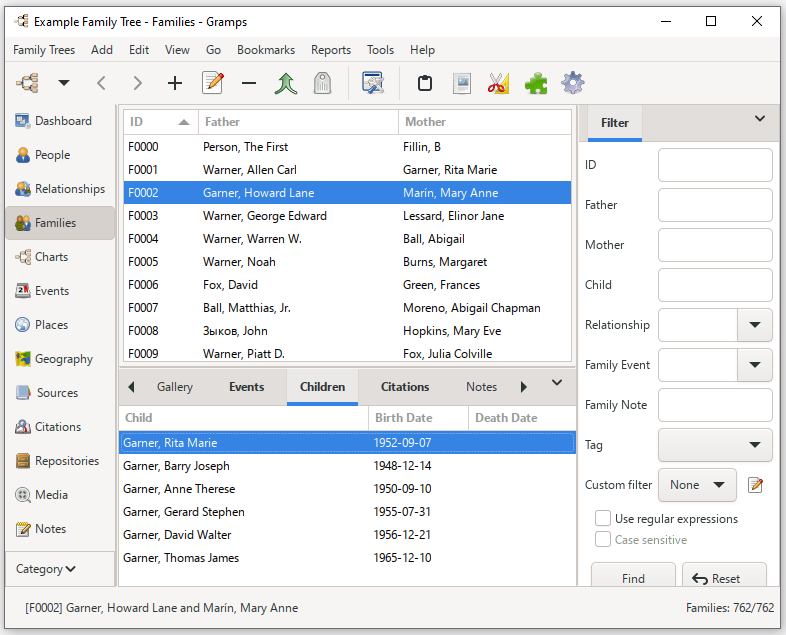Open the tag selected rows icon
The image size is (786, 635).
pyautogui.click(x=322, y=83)
